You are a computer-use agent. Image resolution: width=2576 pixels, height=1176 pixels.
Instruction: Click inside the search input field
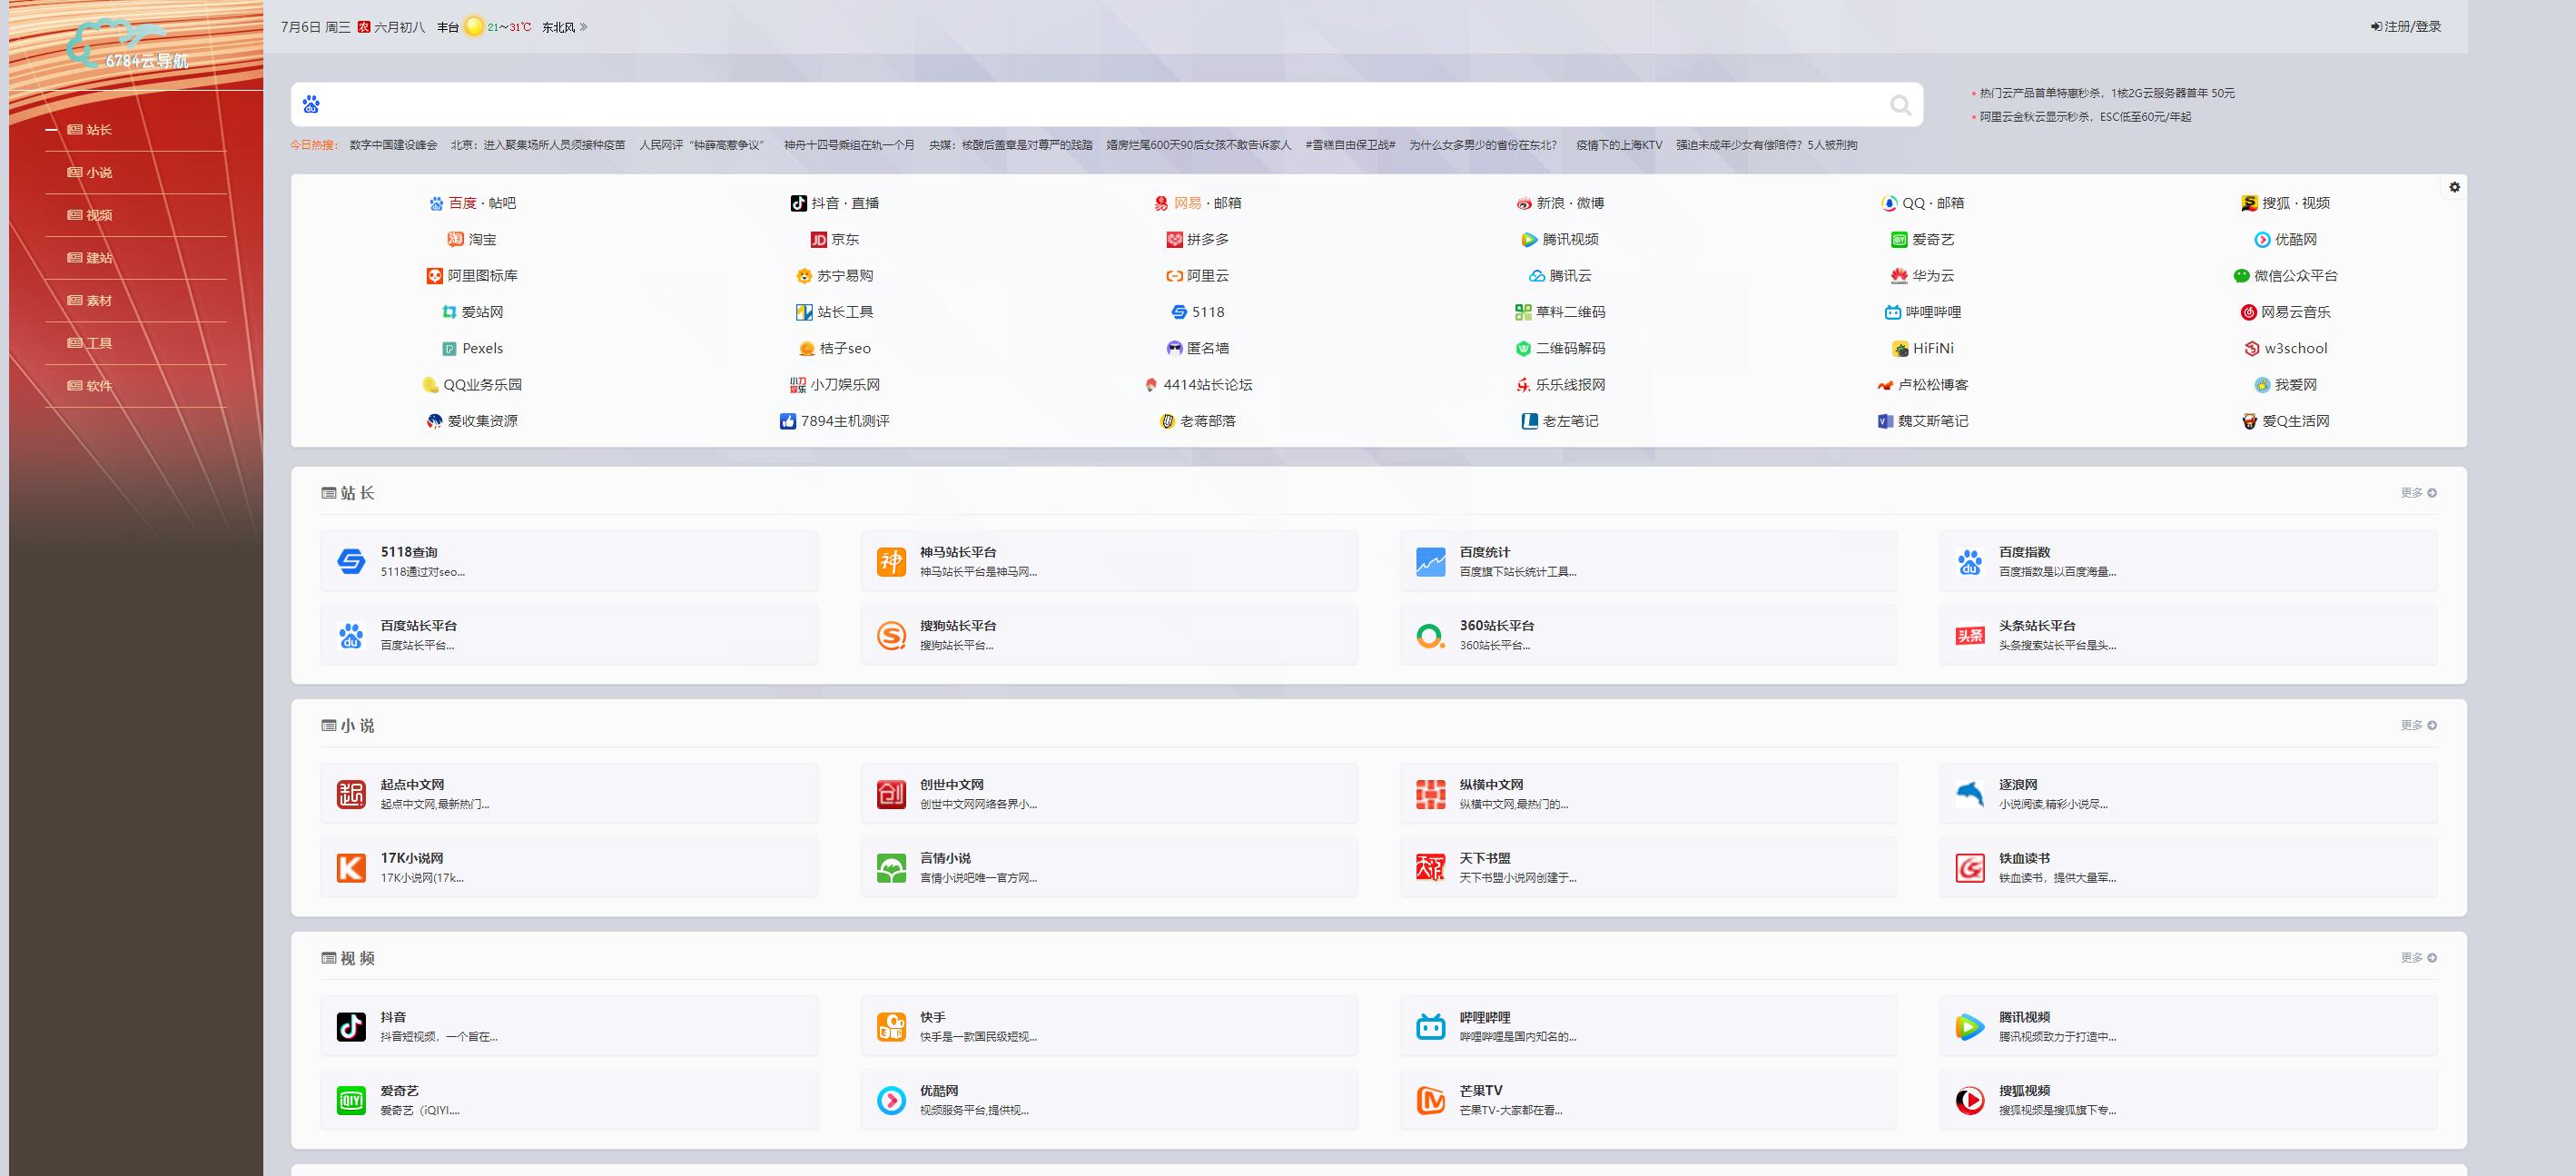(1105, 104)
